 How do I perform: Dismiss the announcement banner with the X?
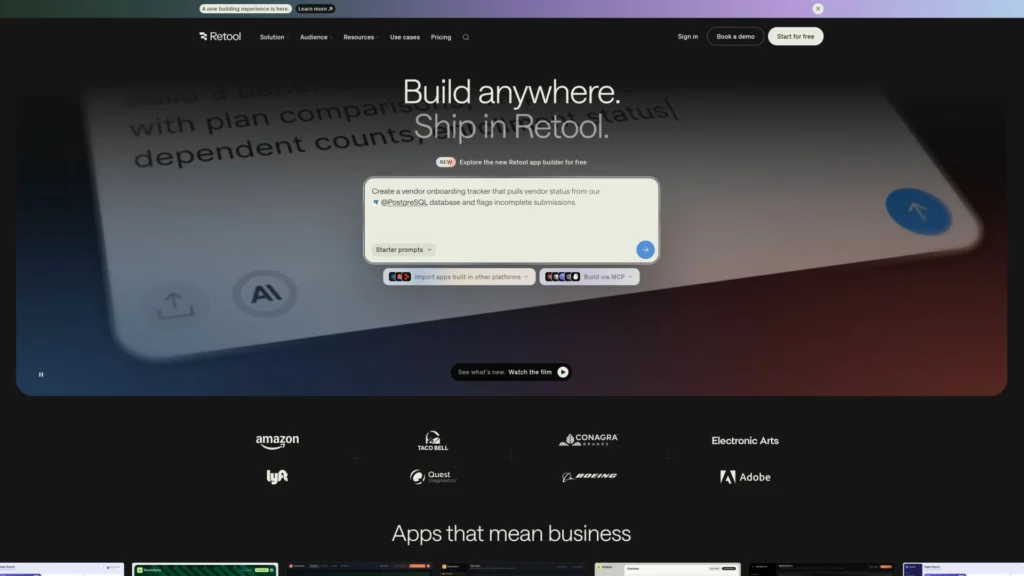[x=818, y=8]
